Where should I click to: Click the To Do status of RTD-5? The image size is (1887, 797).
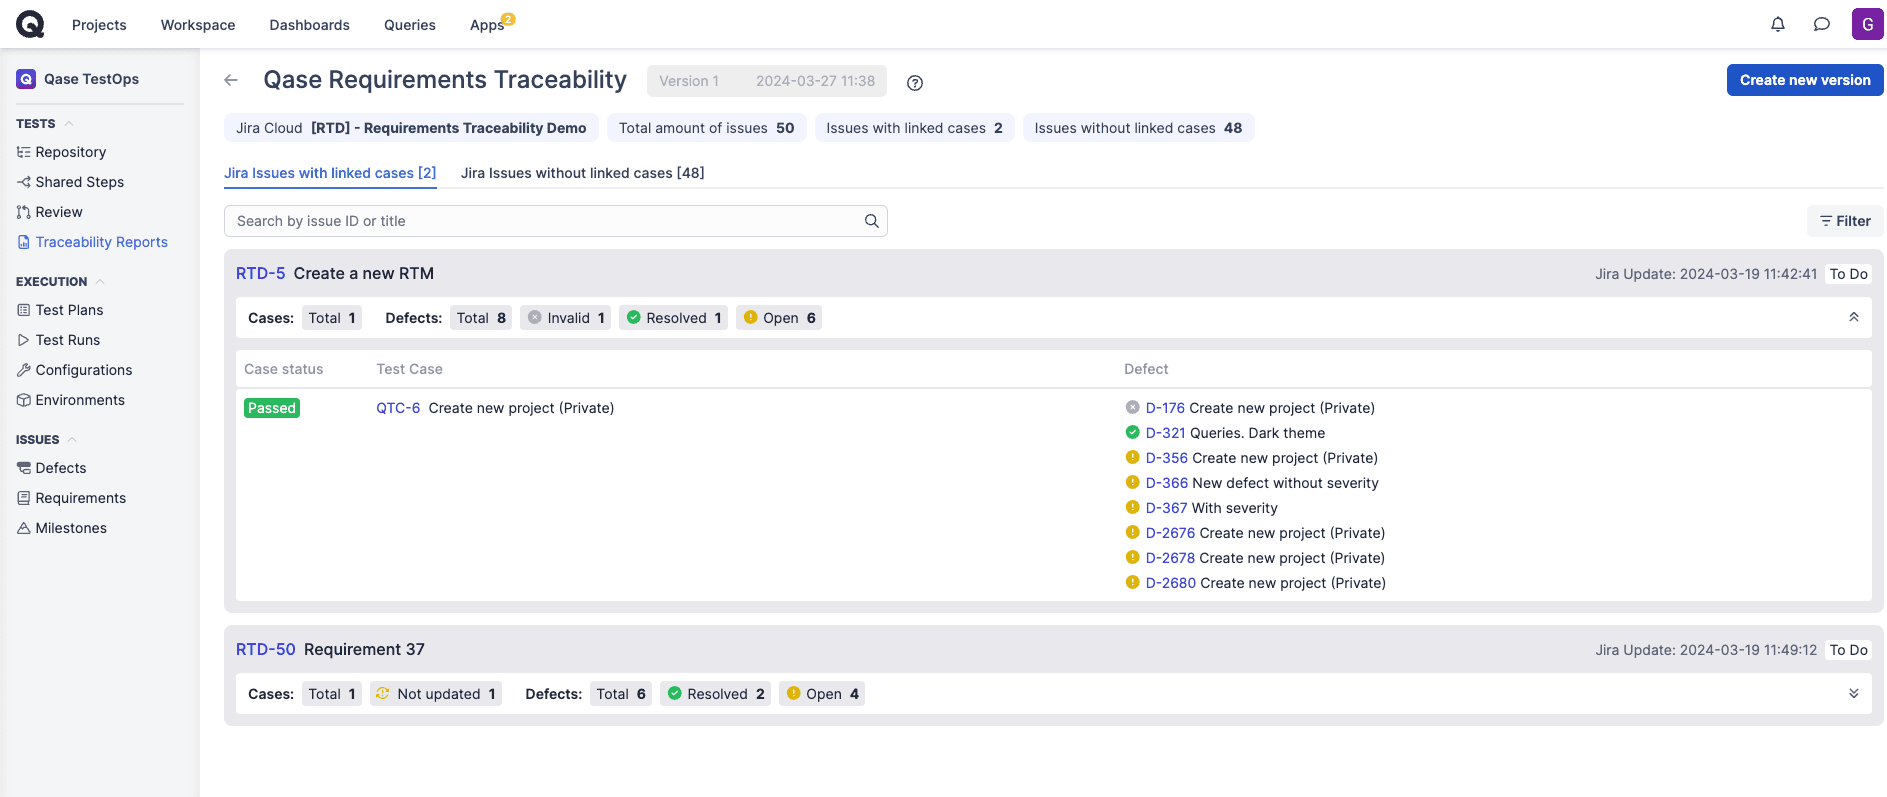tap(1848, 274)
